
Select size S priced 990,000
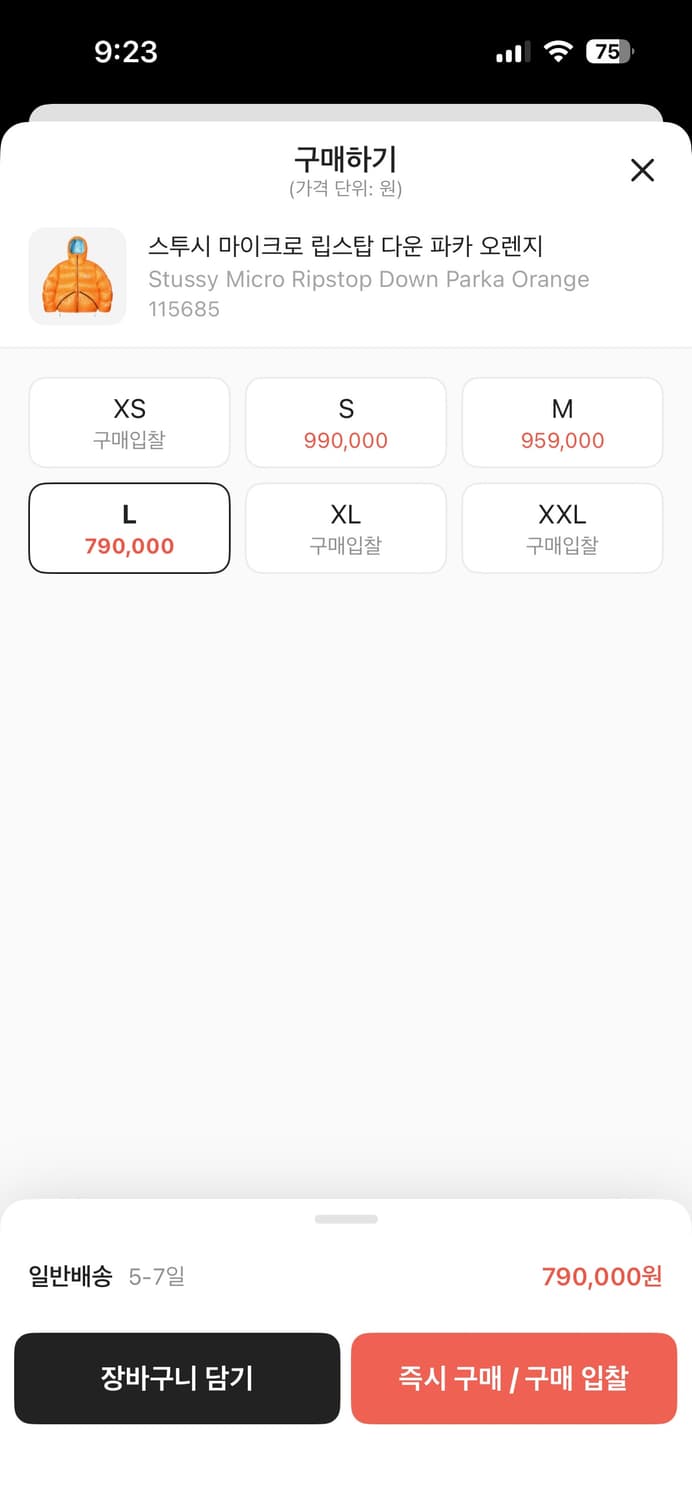point(345,422)
